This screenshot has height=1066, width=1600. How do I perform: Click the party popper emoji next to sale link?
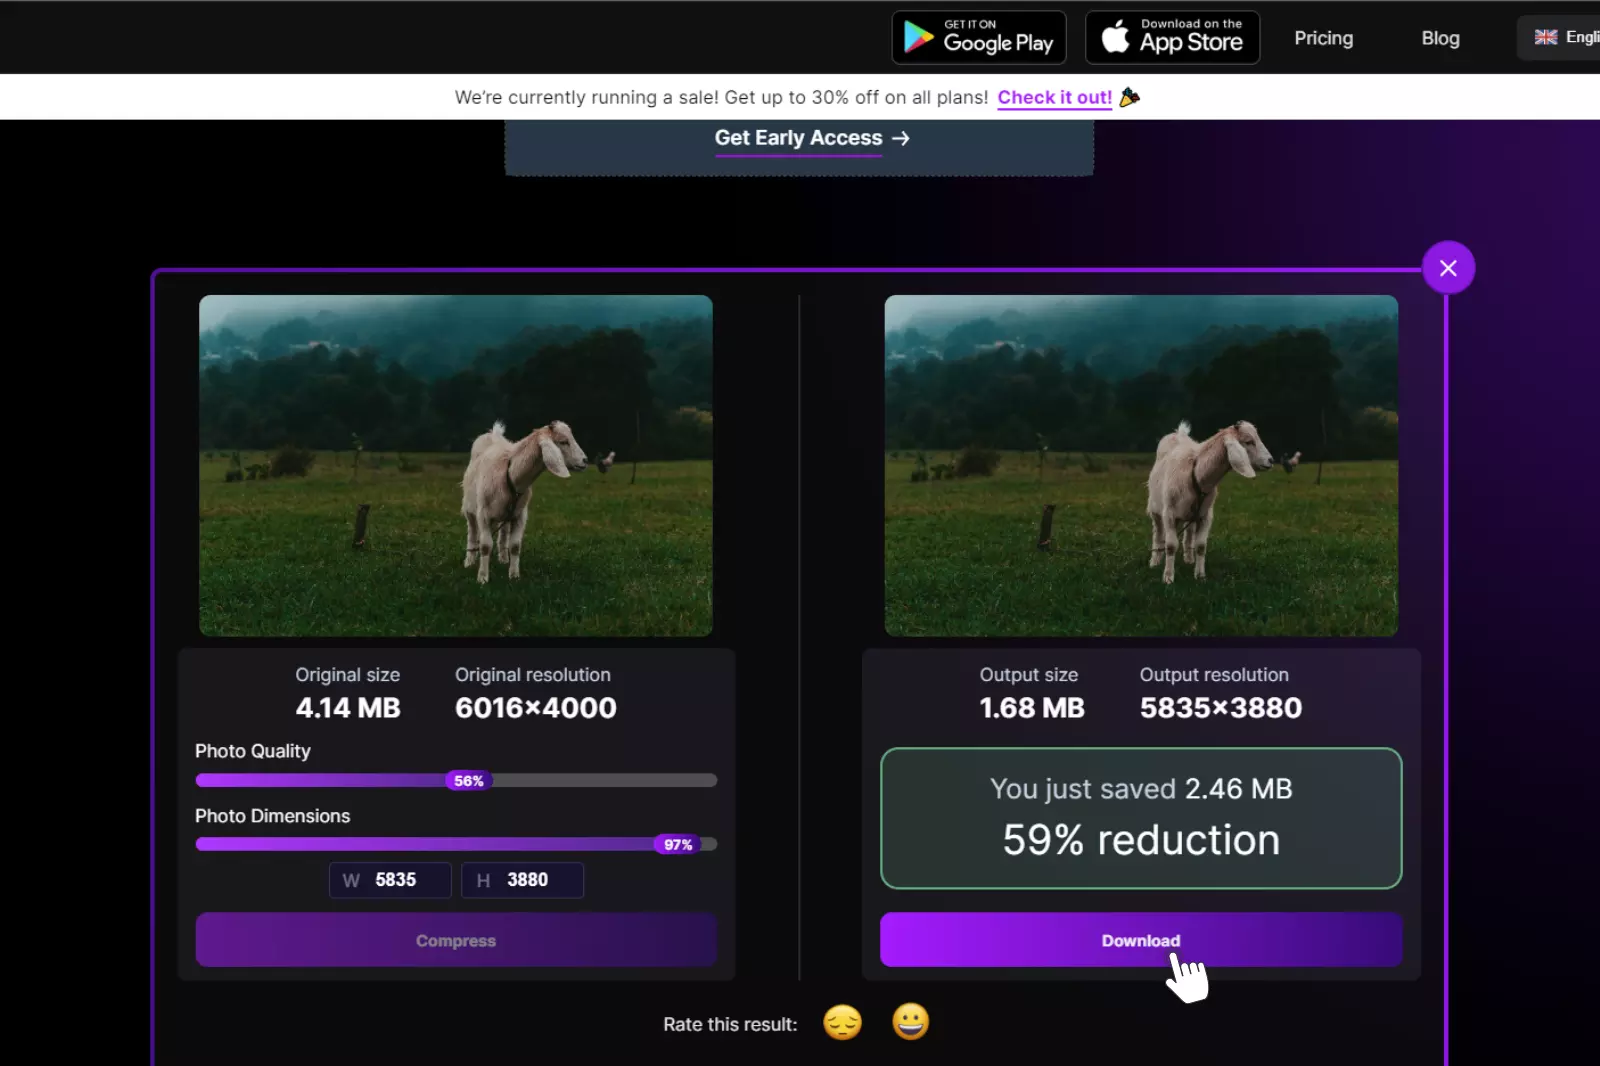pos(1130,97)
